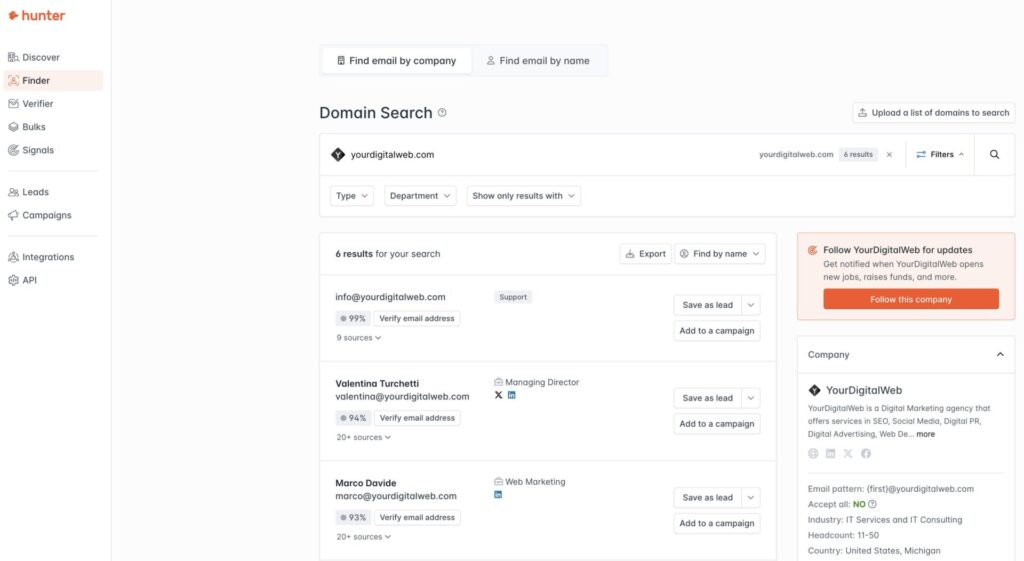The height and width of the screenshot is (561, 1024).
Task: Click Follow this company button
Action: pyautogui.click(x=910, y=299)
